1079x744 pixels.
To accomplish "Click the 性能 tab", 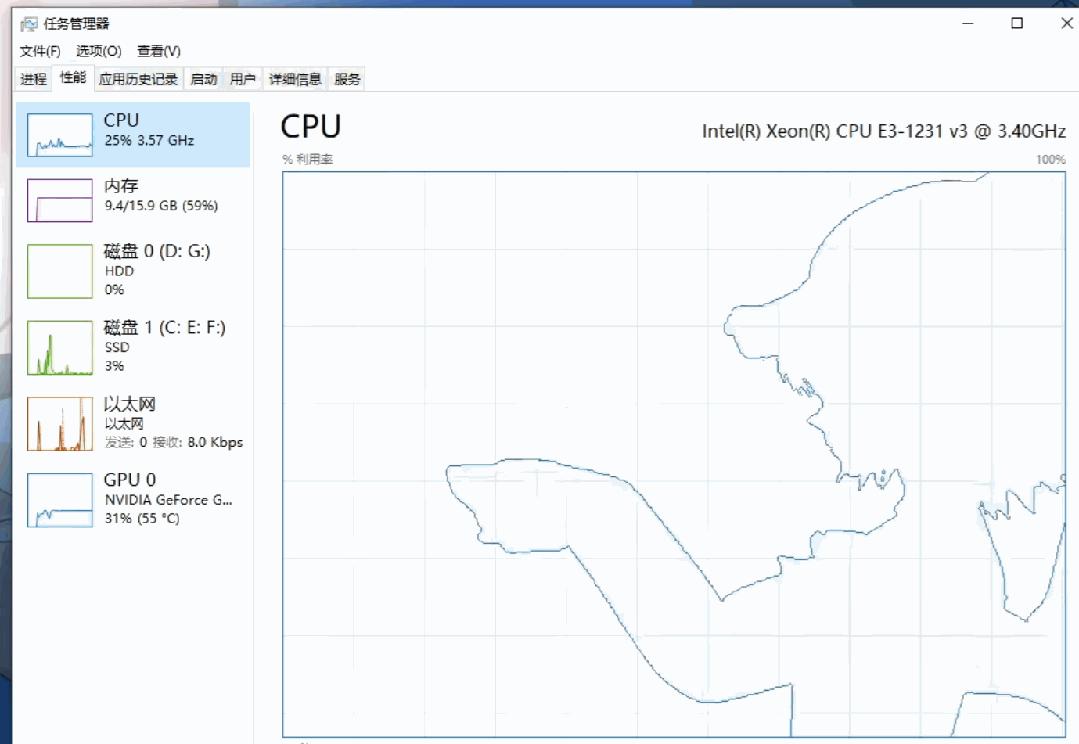I will 73,78.
